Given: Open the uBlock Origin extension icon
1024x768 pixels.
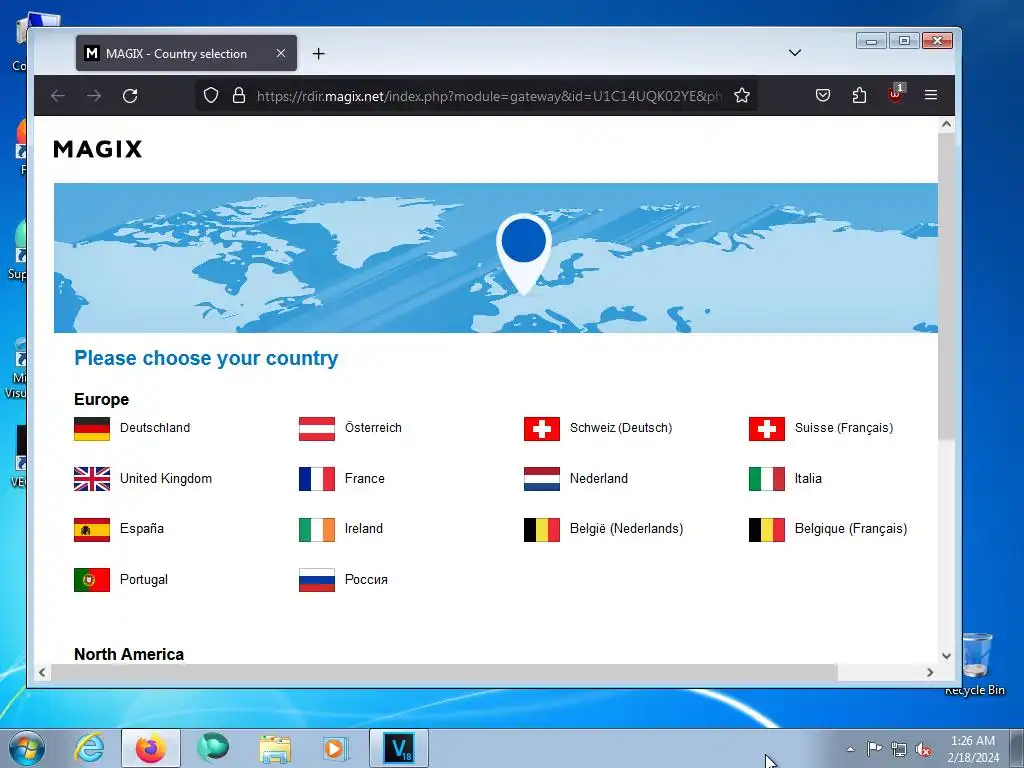Looking at the screenshot, I should 895,95.
